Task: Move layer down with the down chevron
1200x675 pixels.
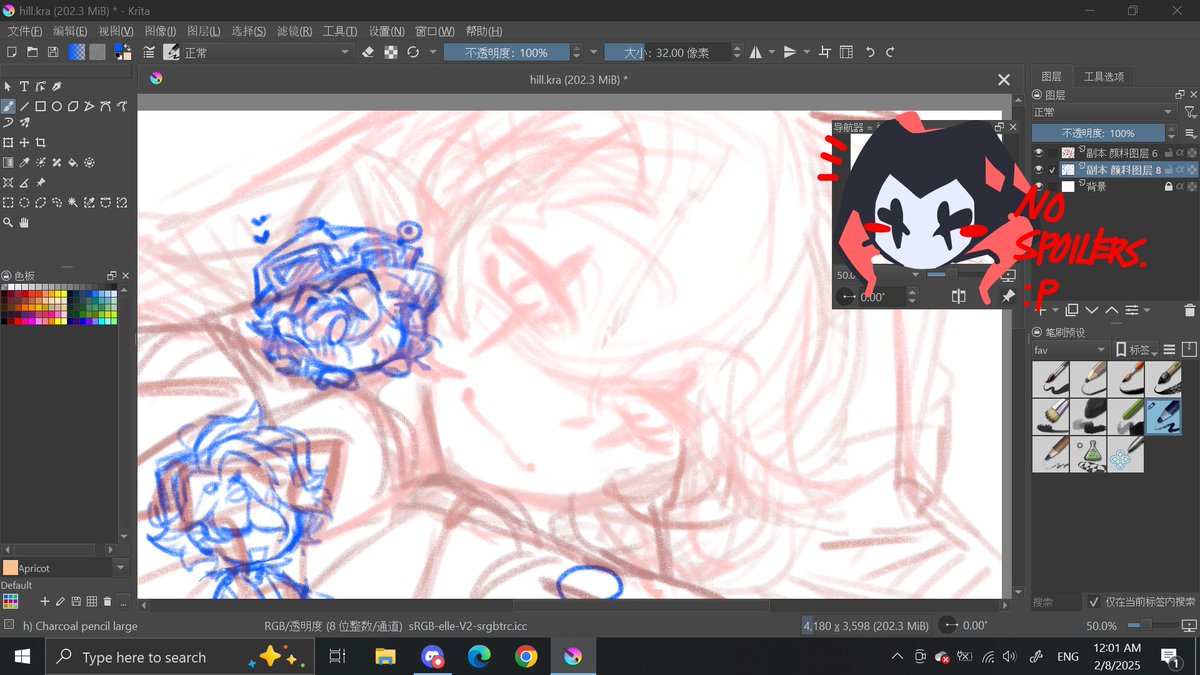Action: point(1092,310)
